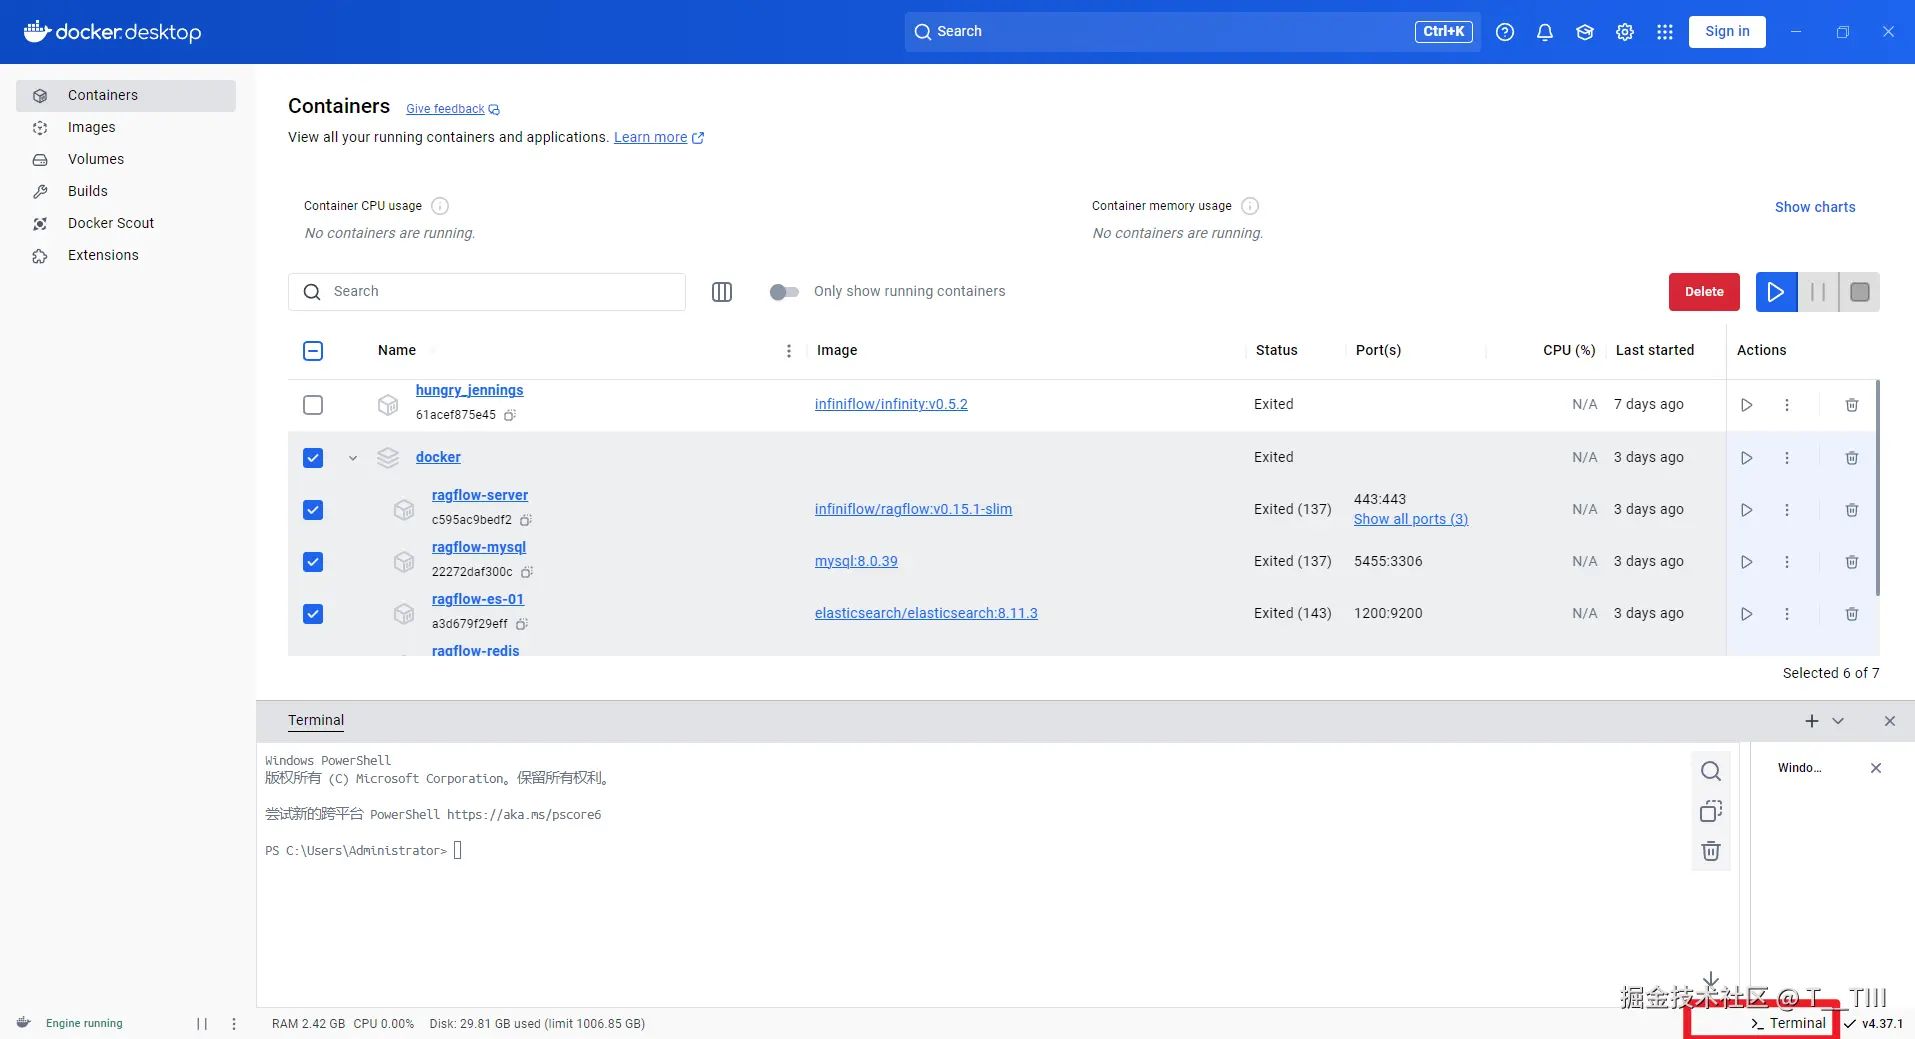
Task: Open Docker Scout in the sidebar
Action: coord(126,224)
